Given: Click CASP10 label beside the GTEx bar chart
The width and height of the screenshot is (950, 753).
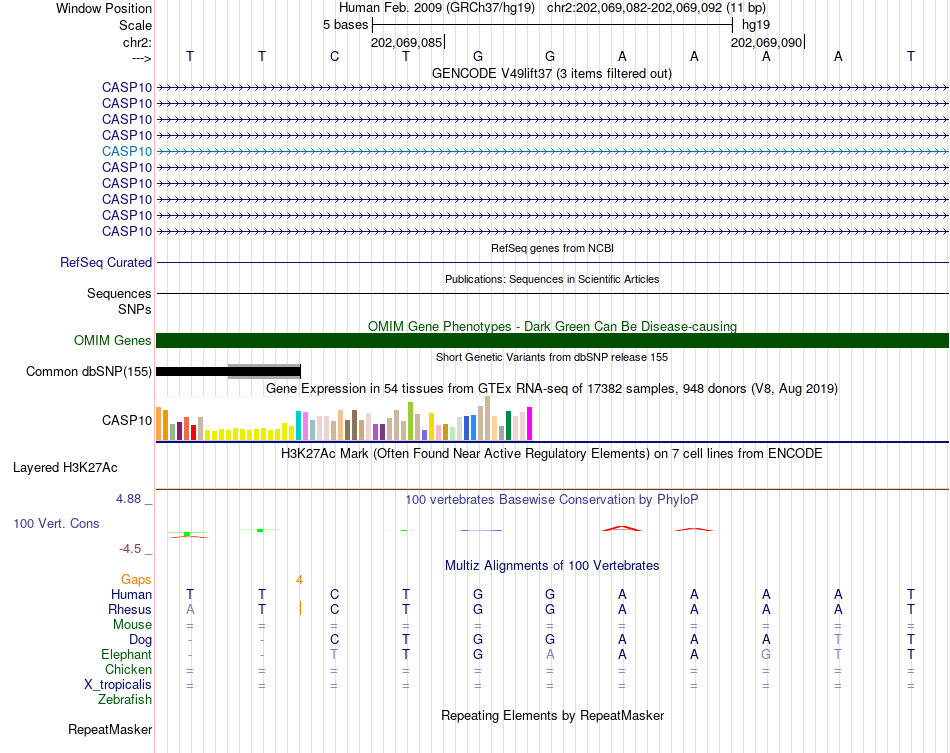Looking at the screenshot, I should pyautogui.click(x=127, y=420).
